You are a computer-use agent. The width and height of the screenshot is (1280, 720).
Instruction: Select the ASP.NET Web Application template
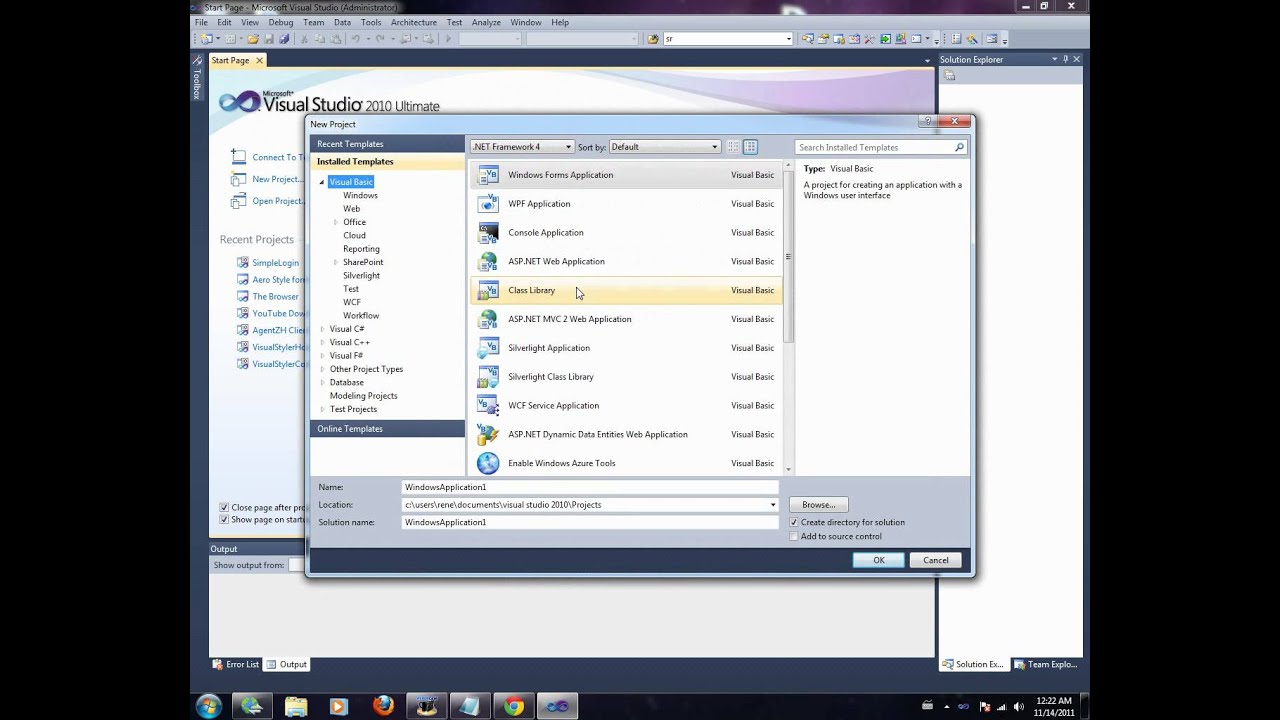pos(626,262)
